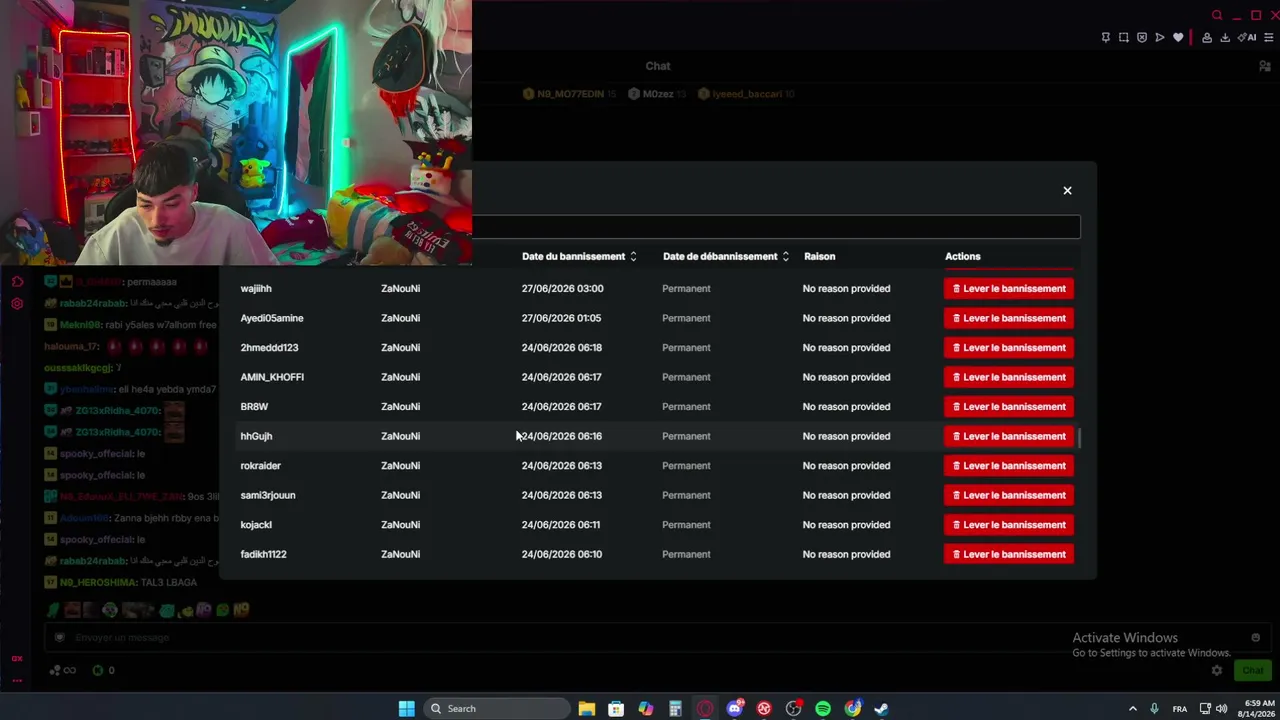Click the Raison column header
This screenshot has height=720, width=1280.
point(819,256)
